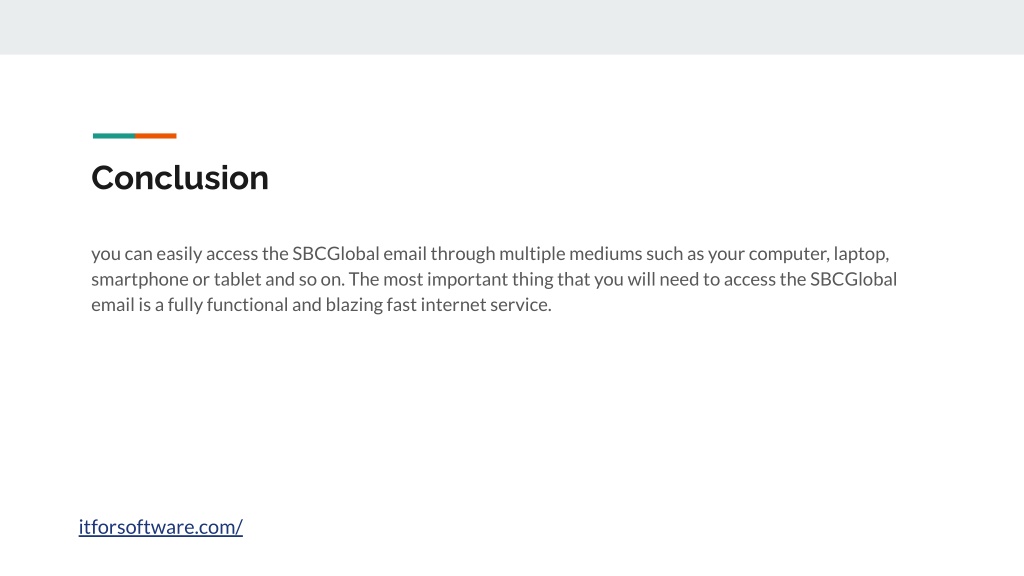The height and width of the screenshot is (576, 1024).
Task: Click 'SBCGlobal' ending the second text line
Action: click(854, 279)
